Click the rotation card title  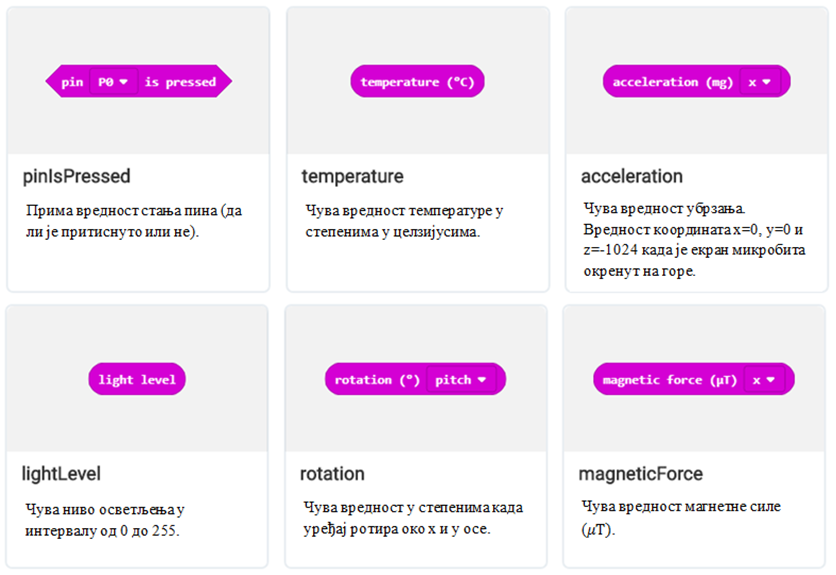click(332, 474)
